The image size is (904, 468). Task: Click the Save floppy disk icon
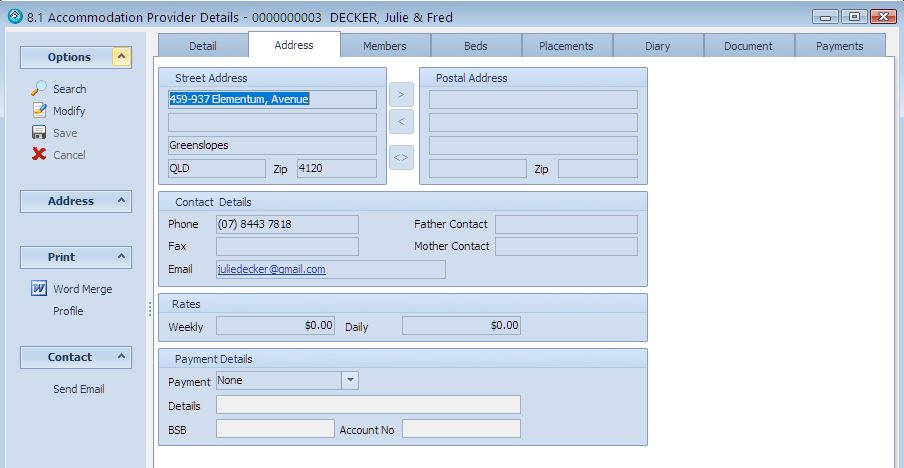[39, 133]
